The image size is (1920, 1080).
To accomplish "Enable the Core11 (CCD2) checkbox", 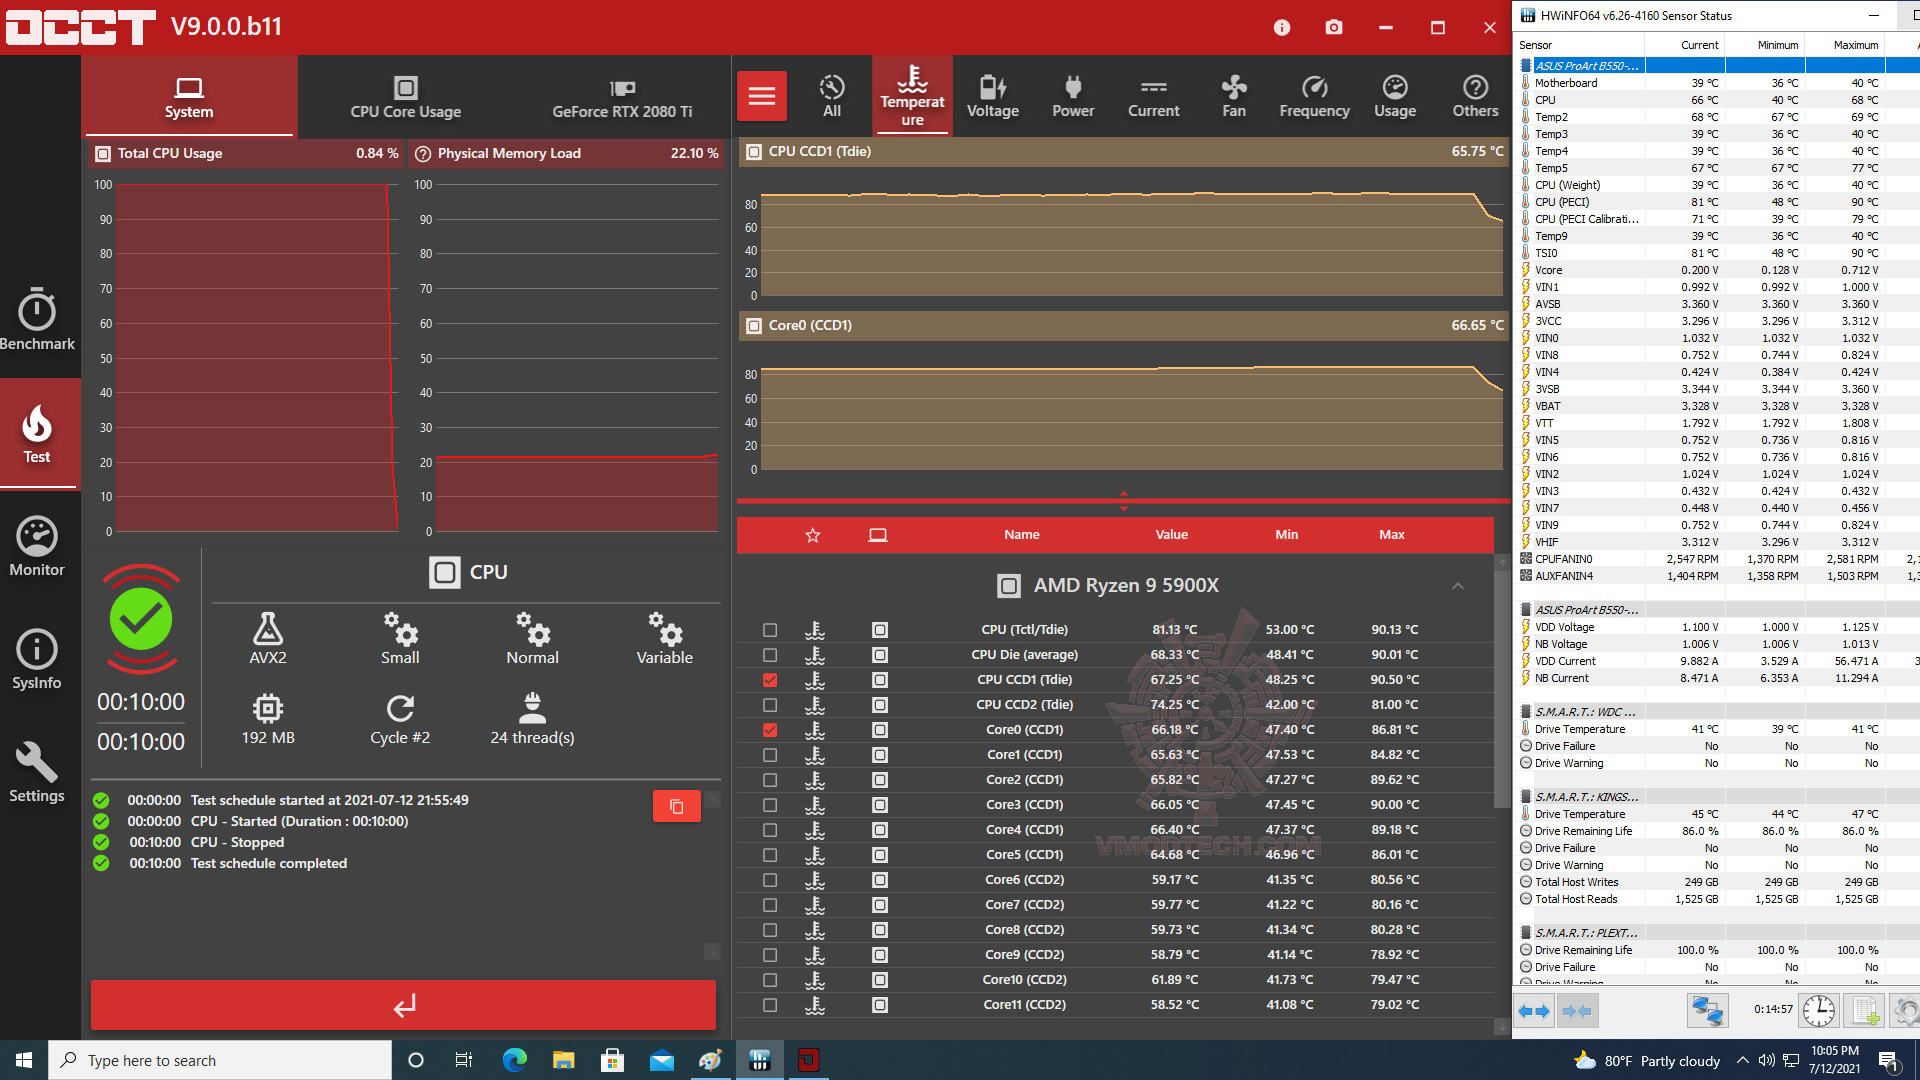I will pyautogui.click(x=769, y=1005).
